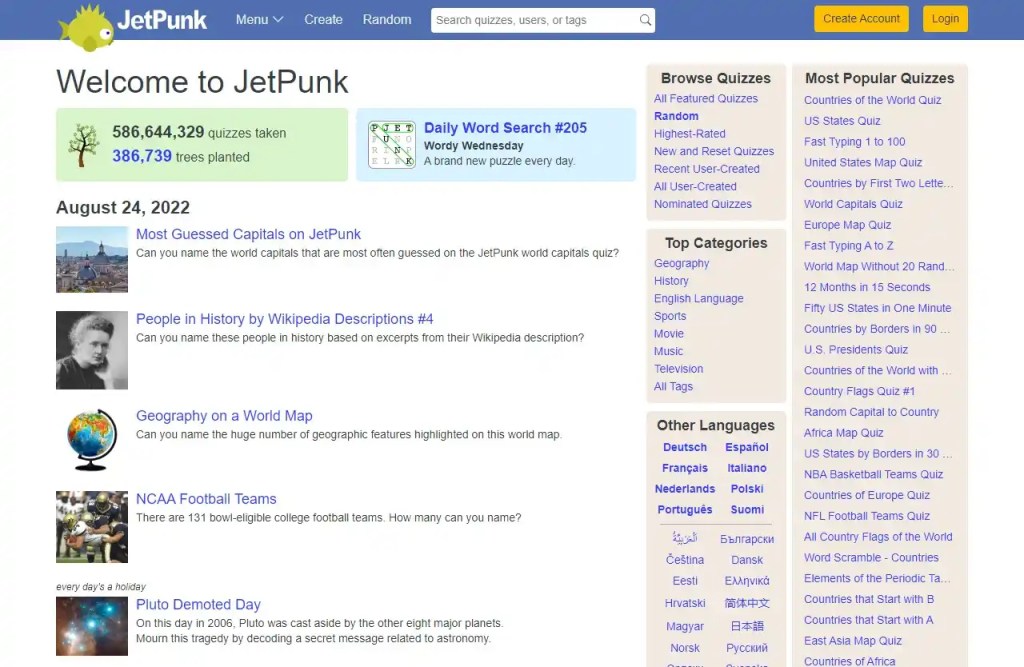The width and height of the screenshot is (1024, 667).
Task: Open Recent User-Created quizzes
Action: click(x=707, y=169)
